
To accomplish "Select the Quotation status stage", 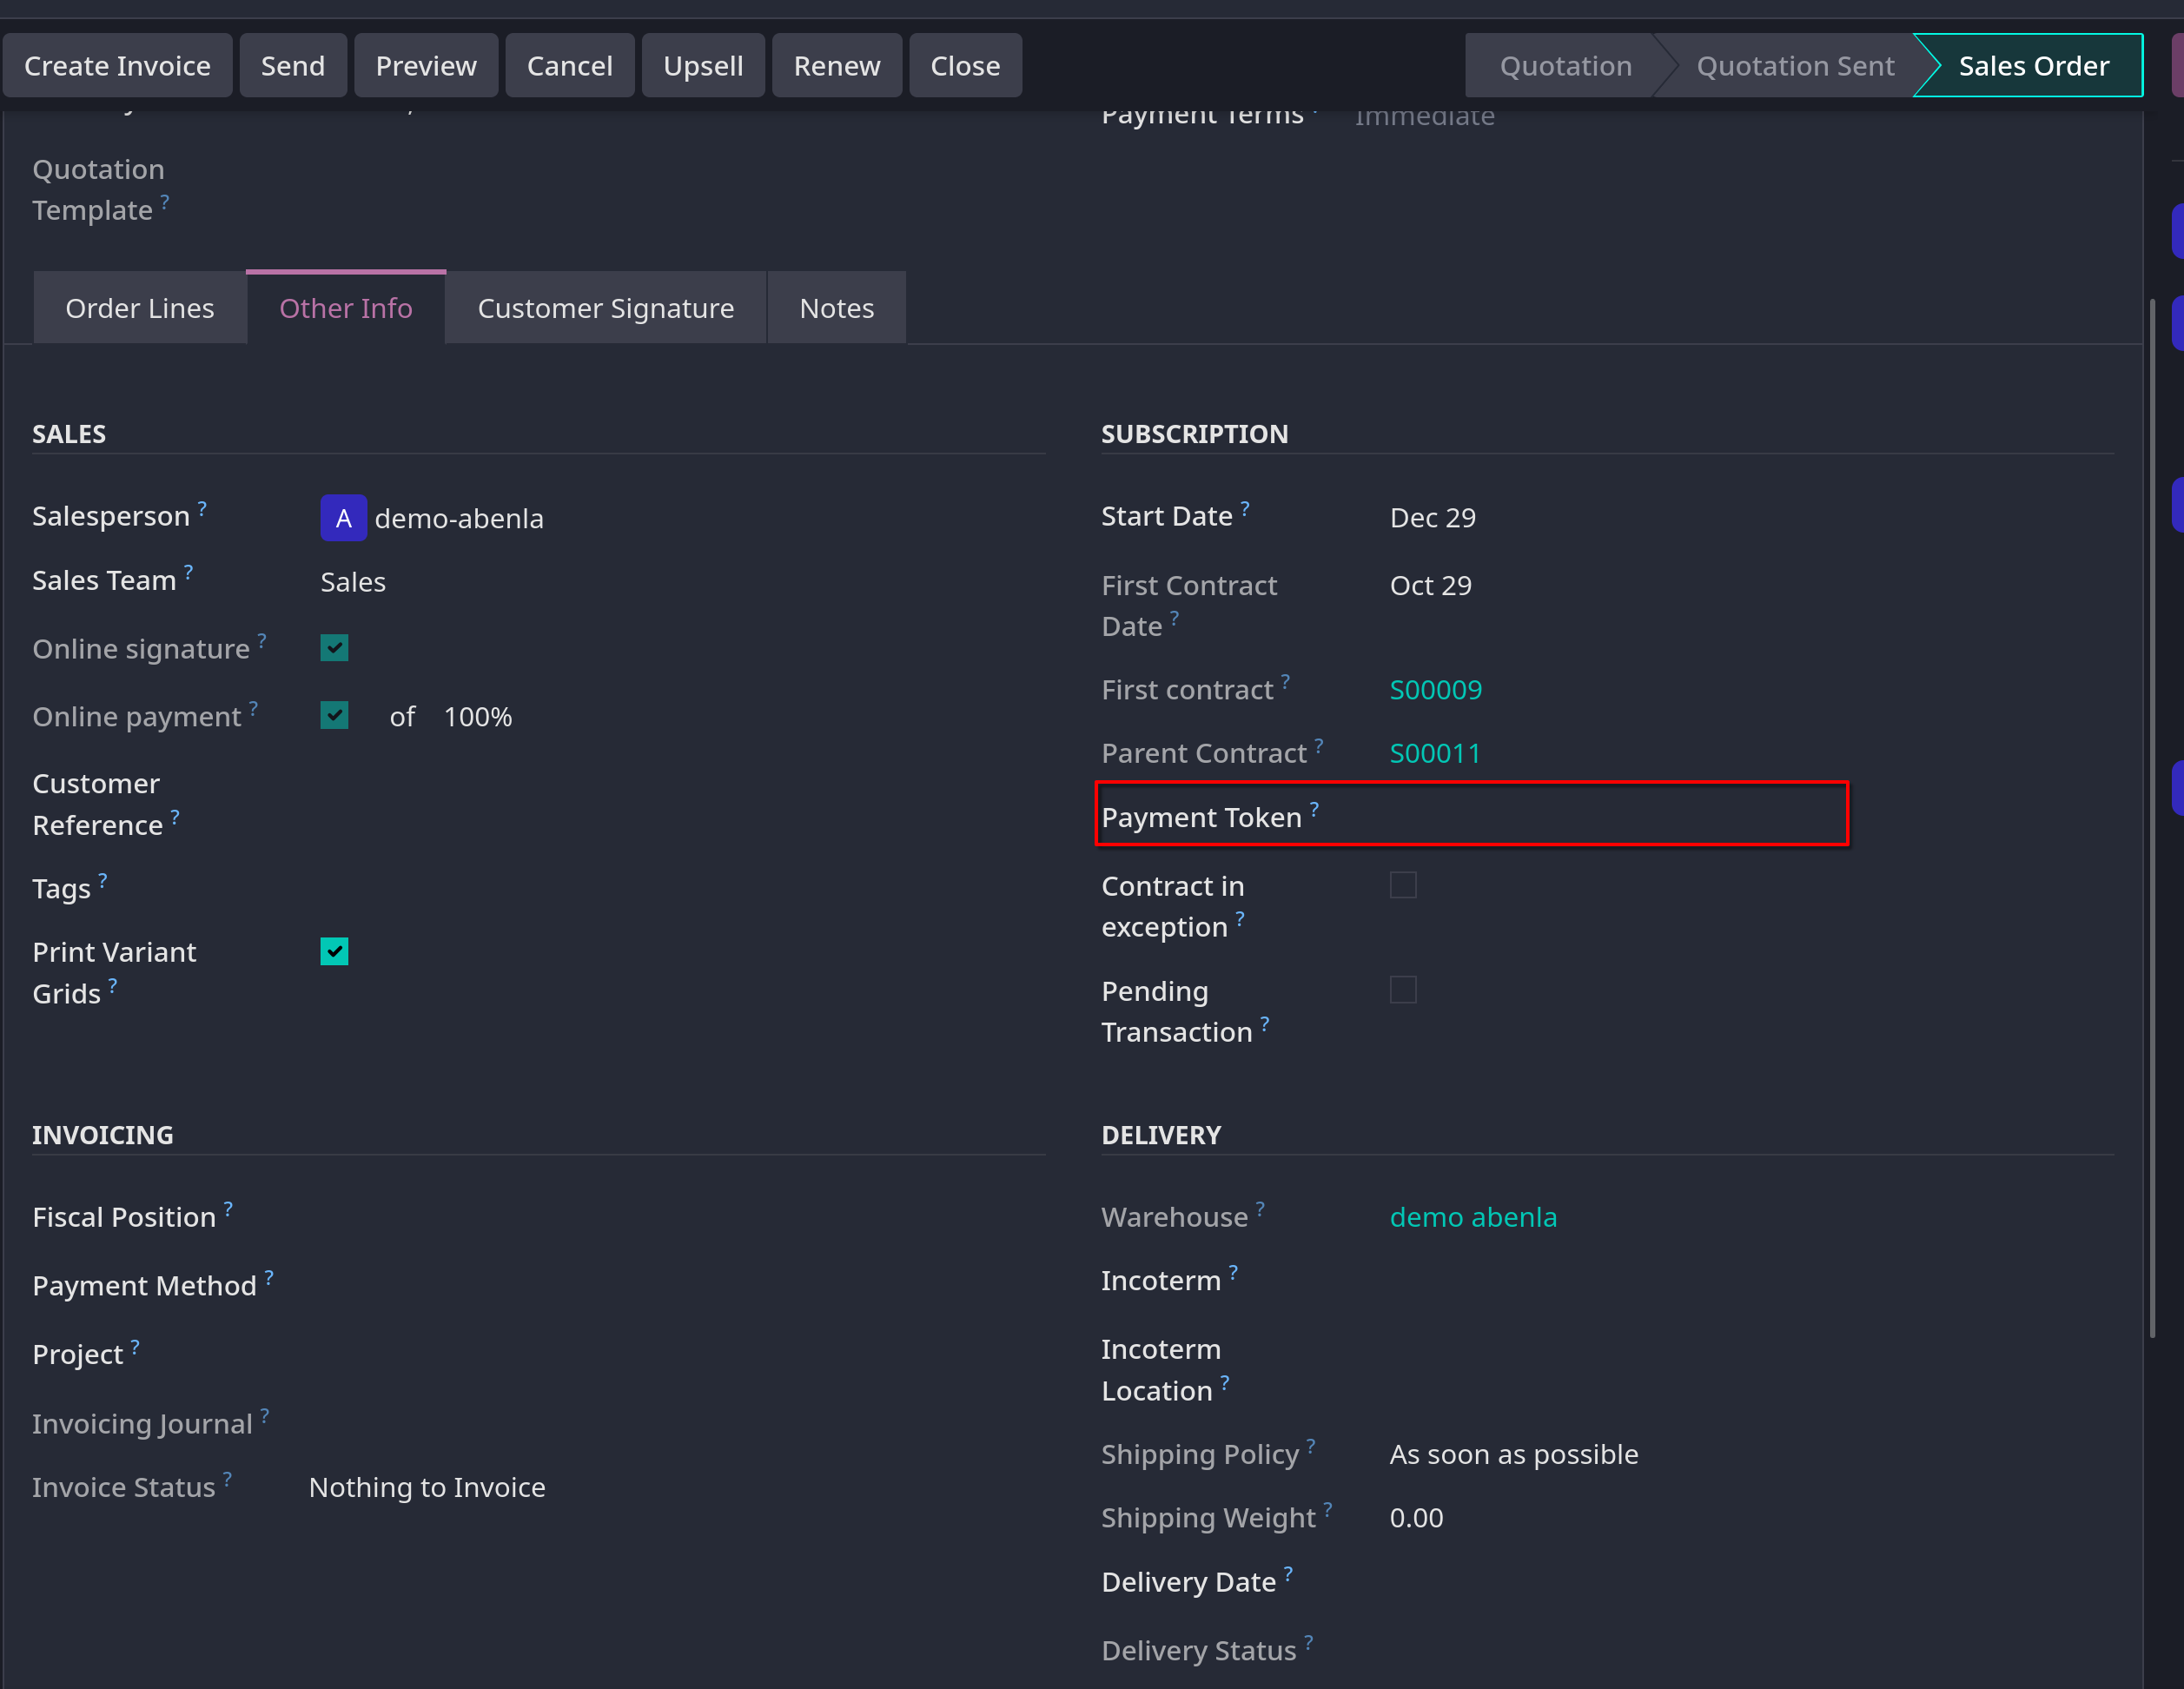I will pyautogui.click(x=1565, y=66).
